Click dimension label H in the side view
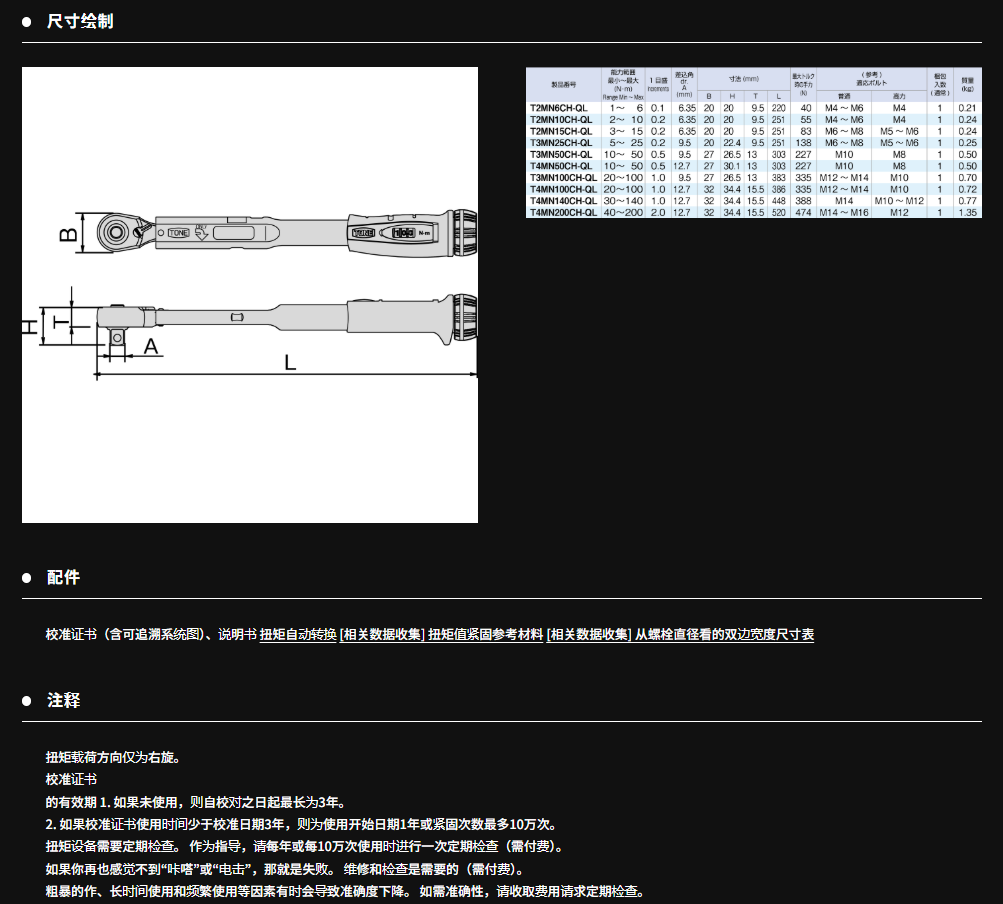 tap(30, 325)
